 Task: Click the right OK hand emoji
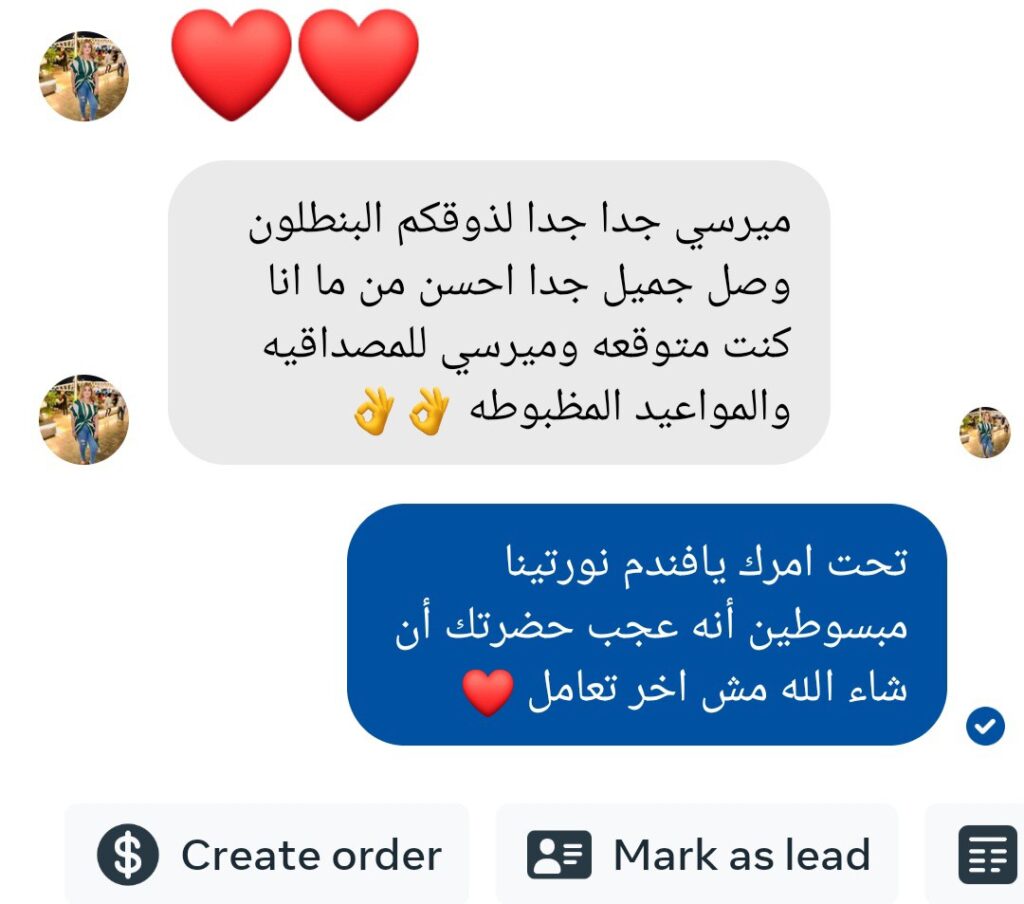[429, 411]
